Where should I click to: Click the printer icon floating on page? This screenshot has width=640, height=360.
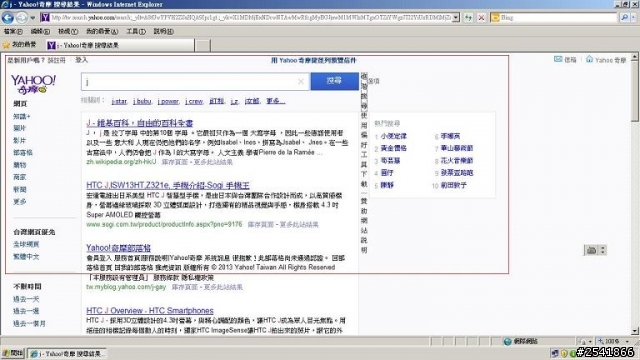[x=591, y=250]
